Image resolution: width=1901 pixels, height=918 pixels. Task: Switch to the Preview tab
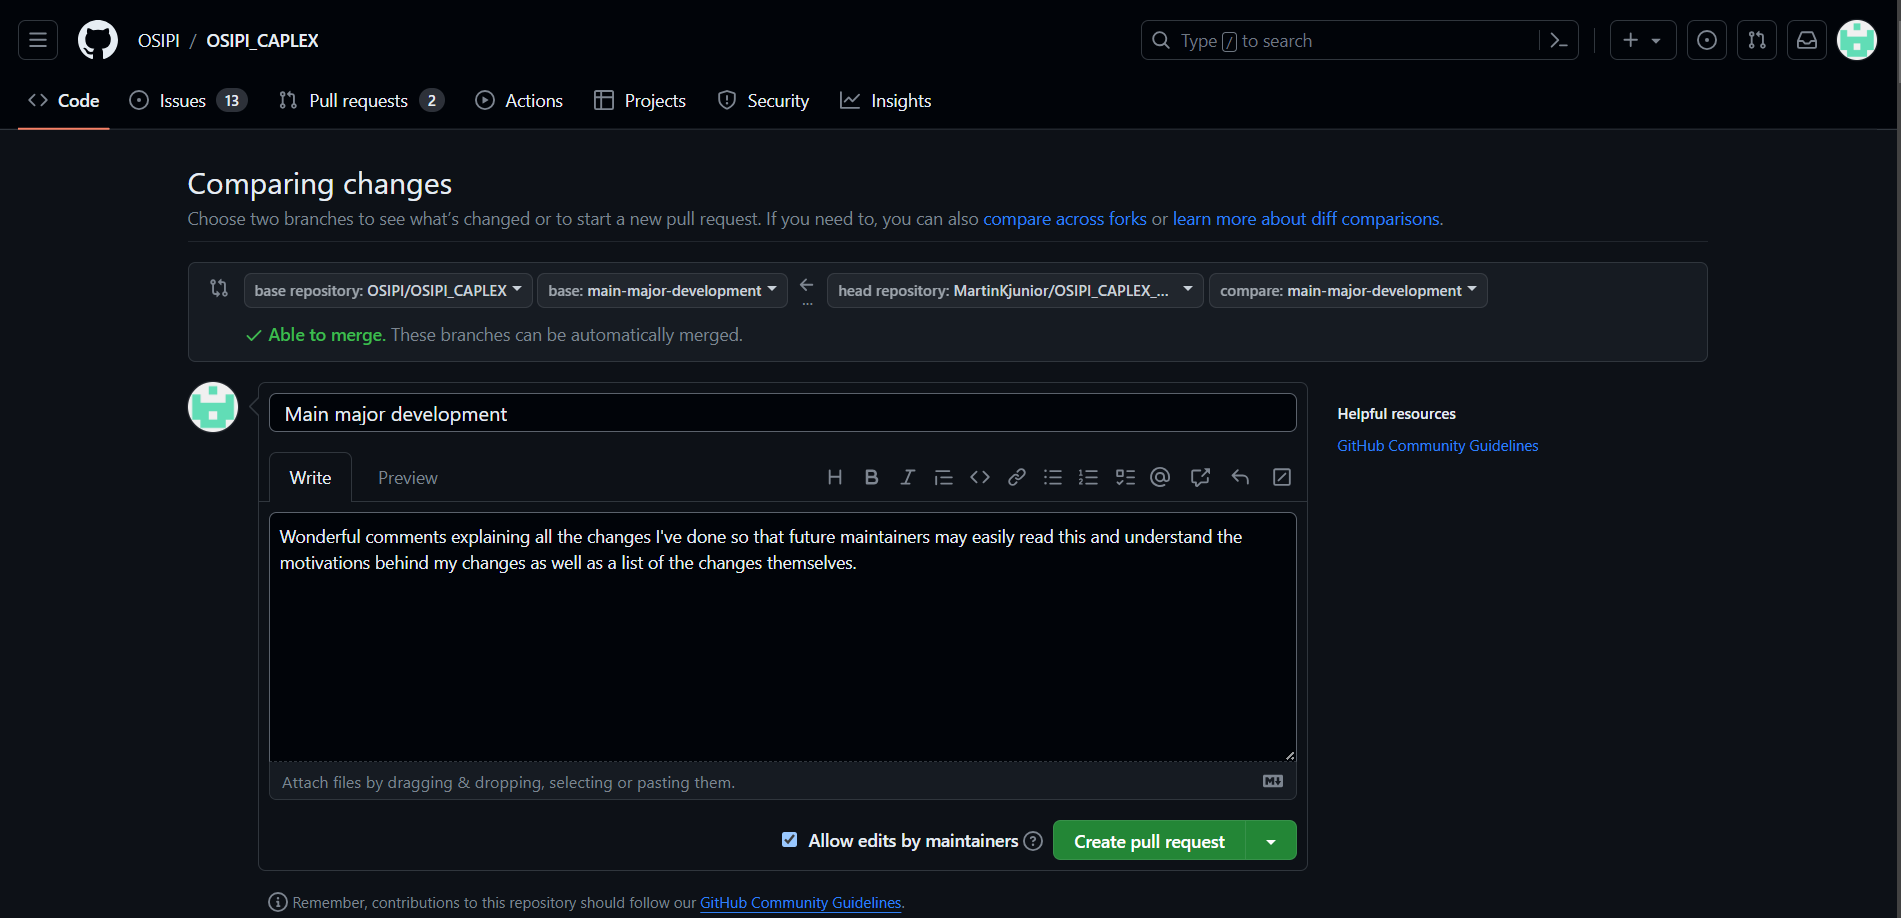407,477
